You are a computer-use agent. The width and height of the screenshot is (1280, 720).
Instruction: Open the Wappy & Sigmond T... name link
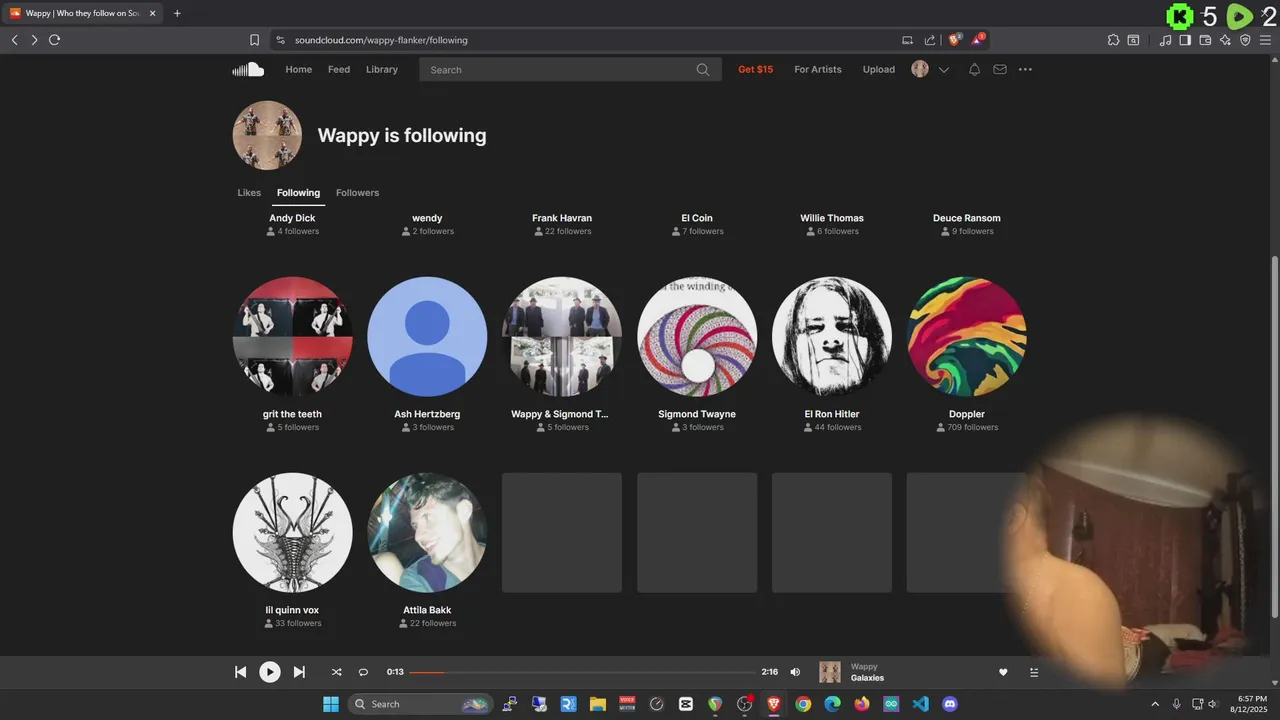click(x=560, y=414)
